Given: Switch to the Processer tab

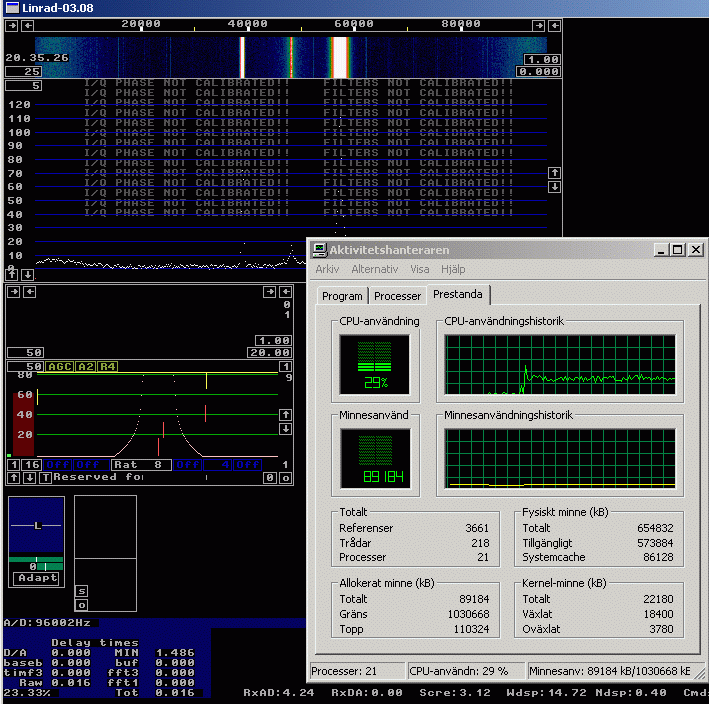Looking at the screenshot, I should click(397, 296).
